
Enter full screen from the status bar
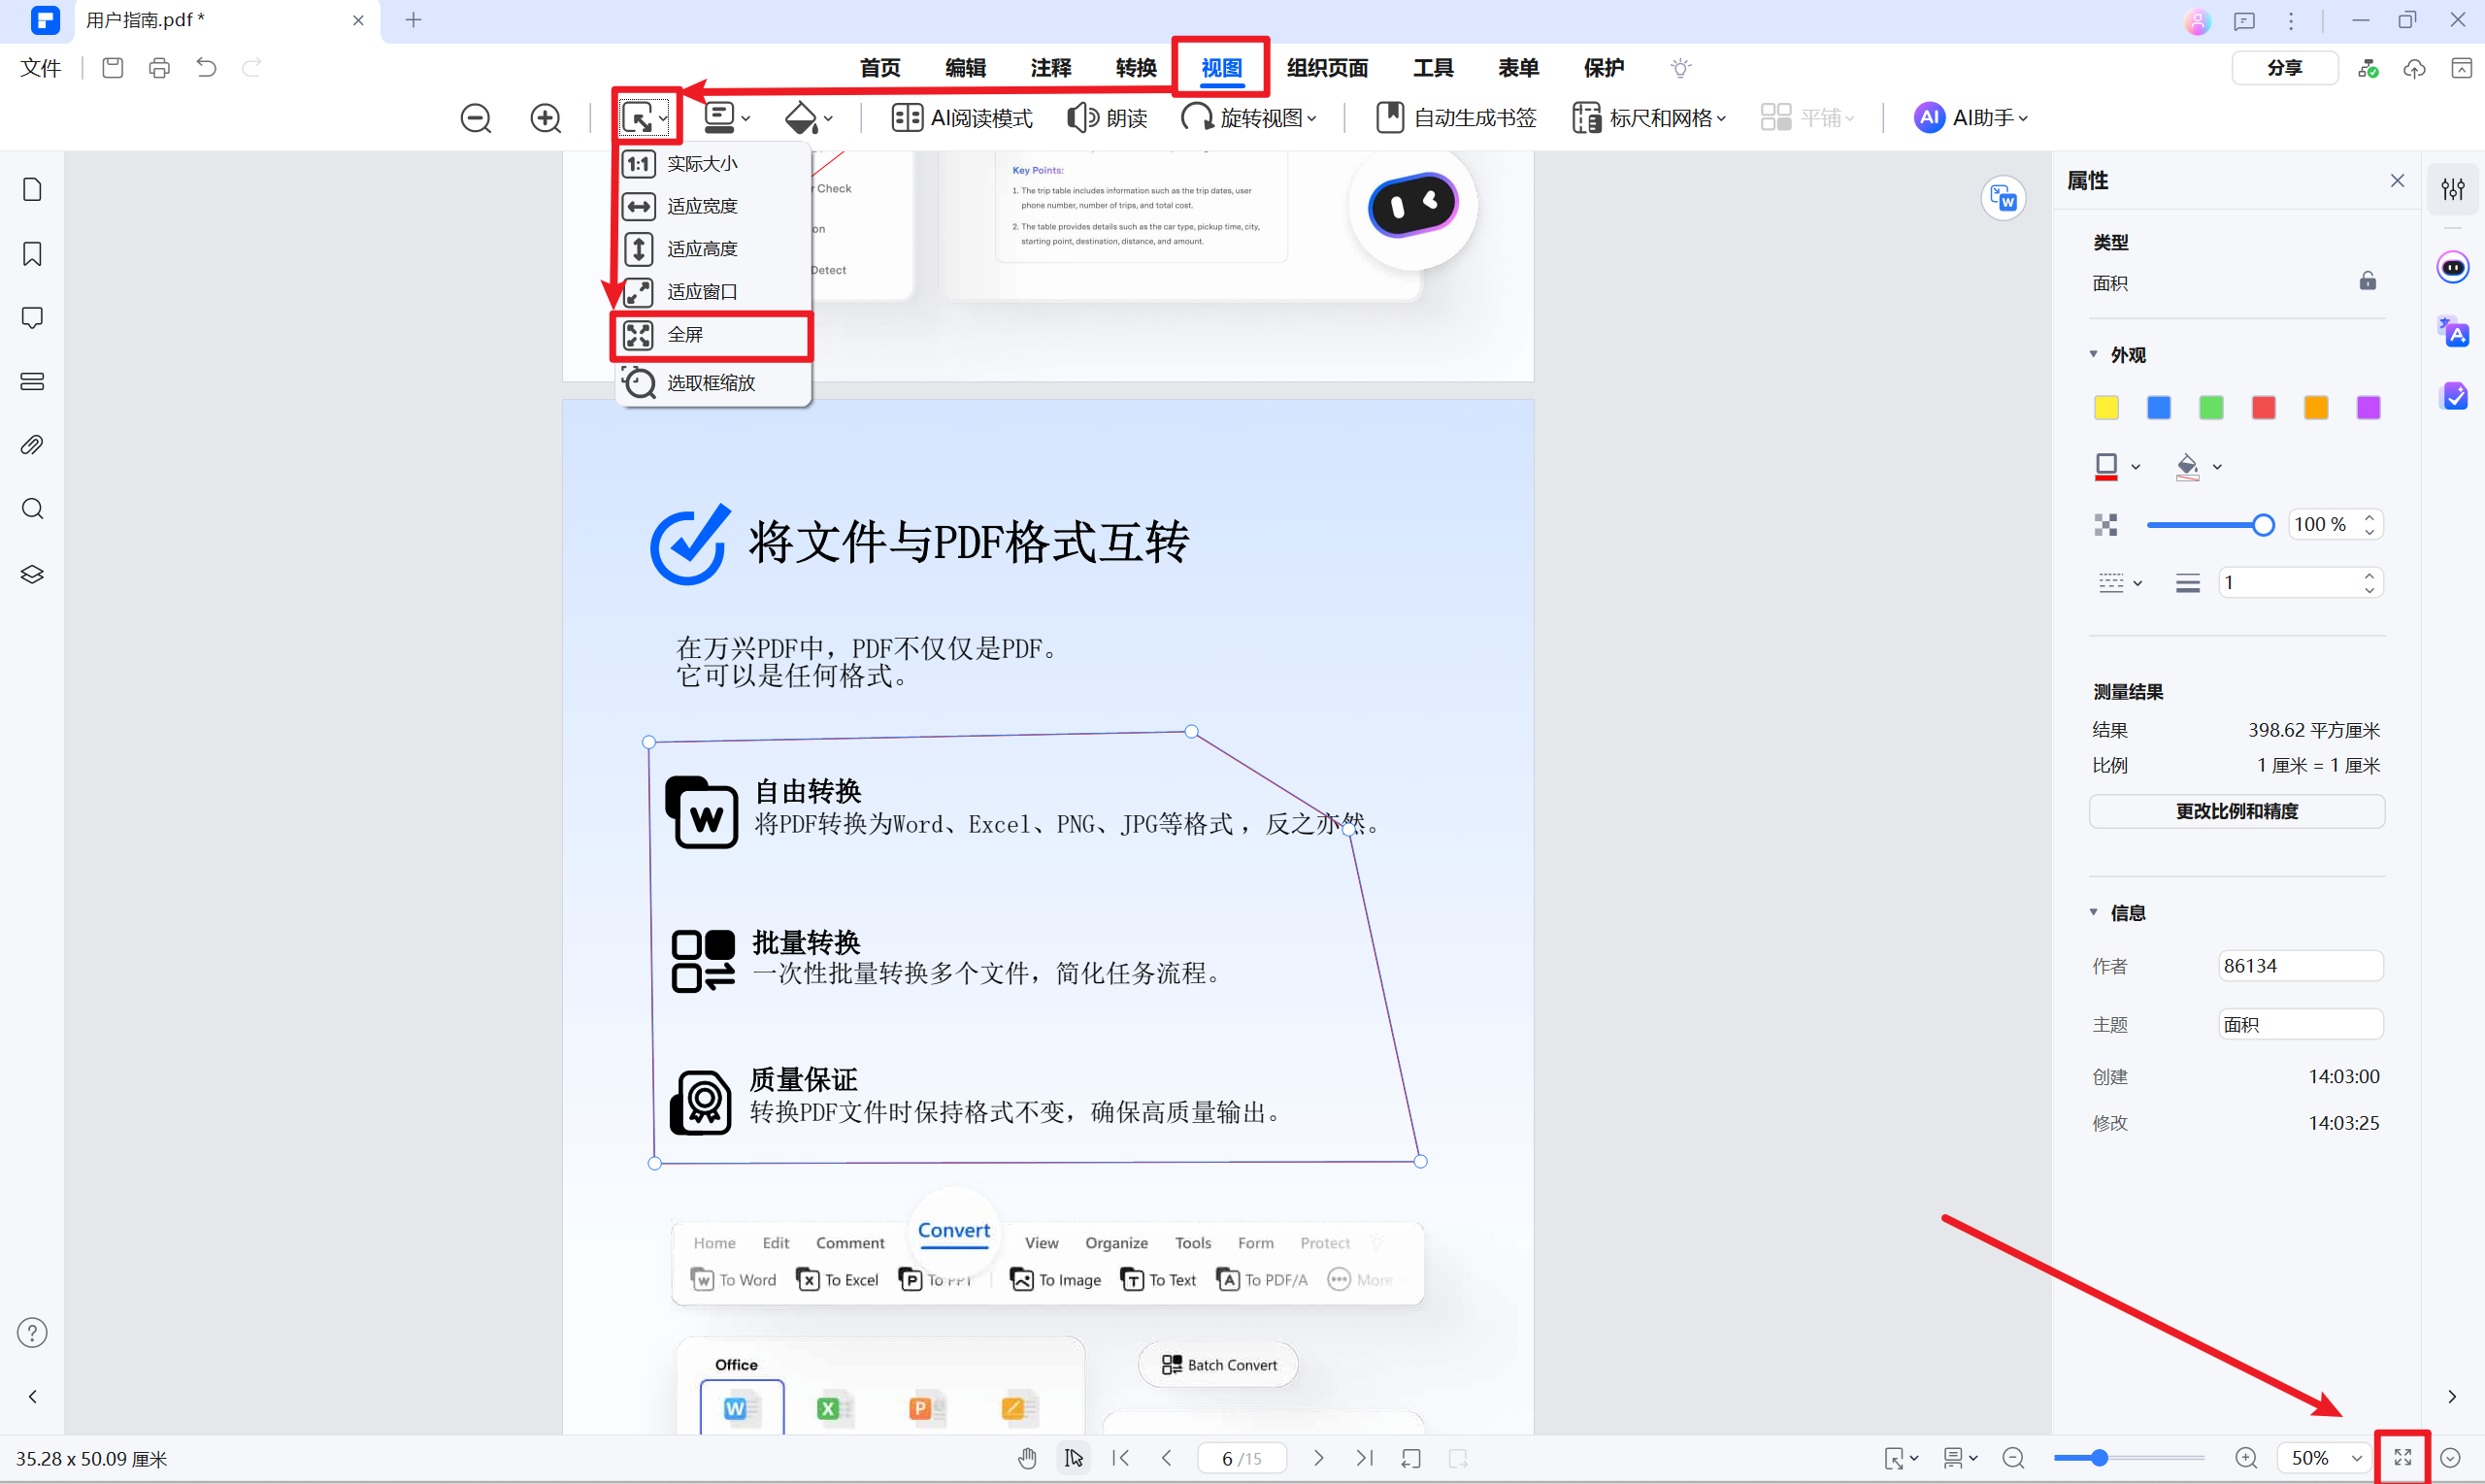click(x=2404, y=1458)
